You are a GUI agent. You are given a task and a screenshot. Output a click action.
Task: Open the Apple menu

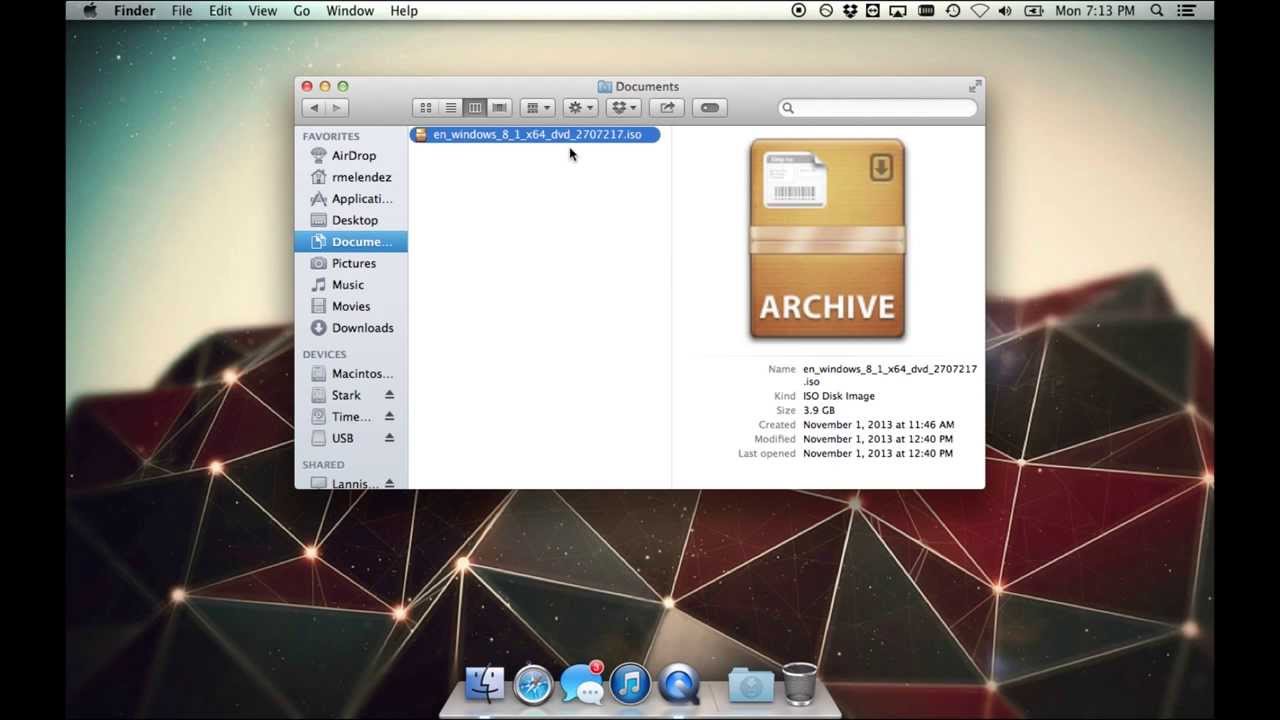point(90,11)
